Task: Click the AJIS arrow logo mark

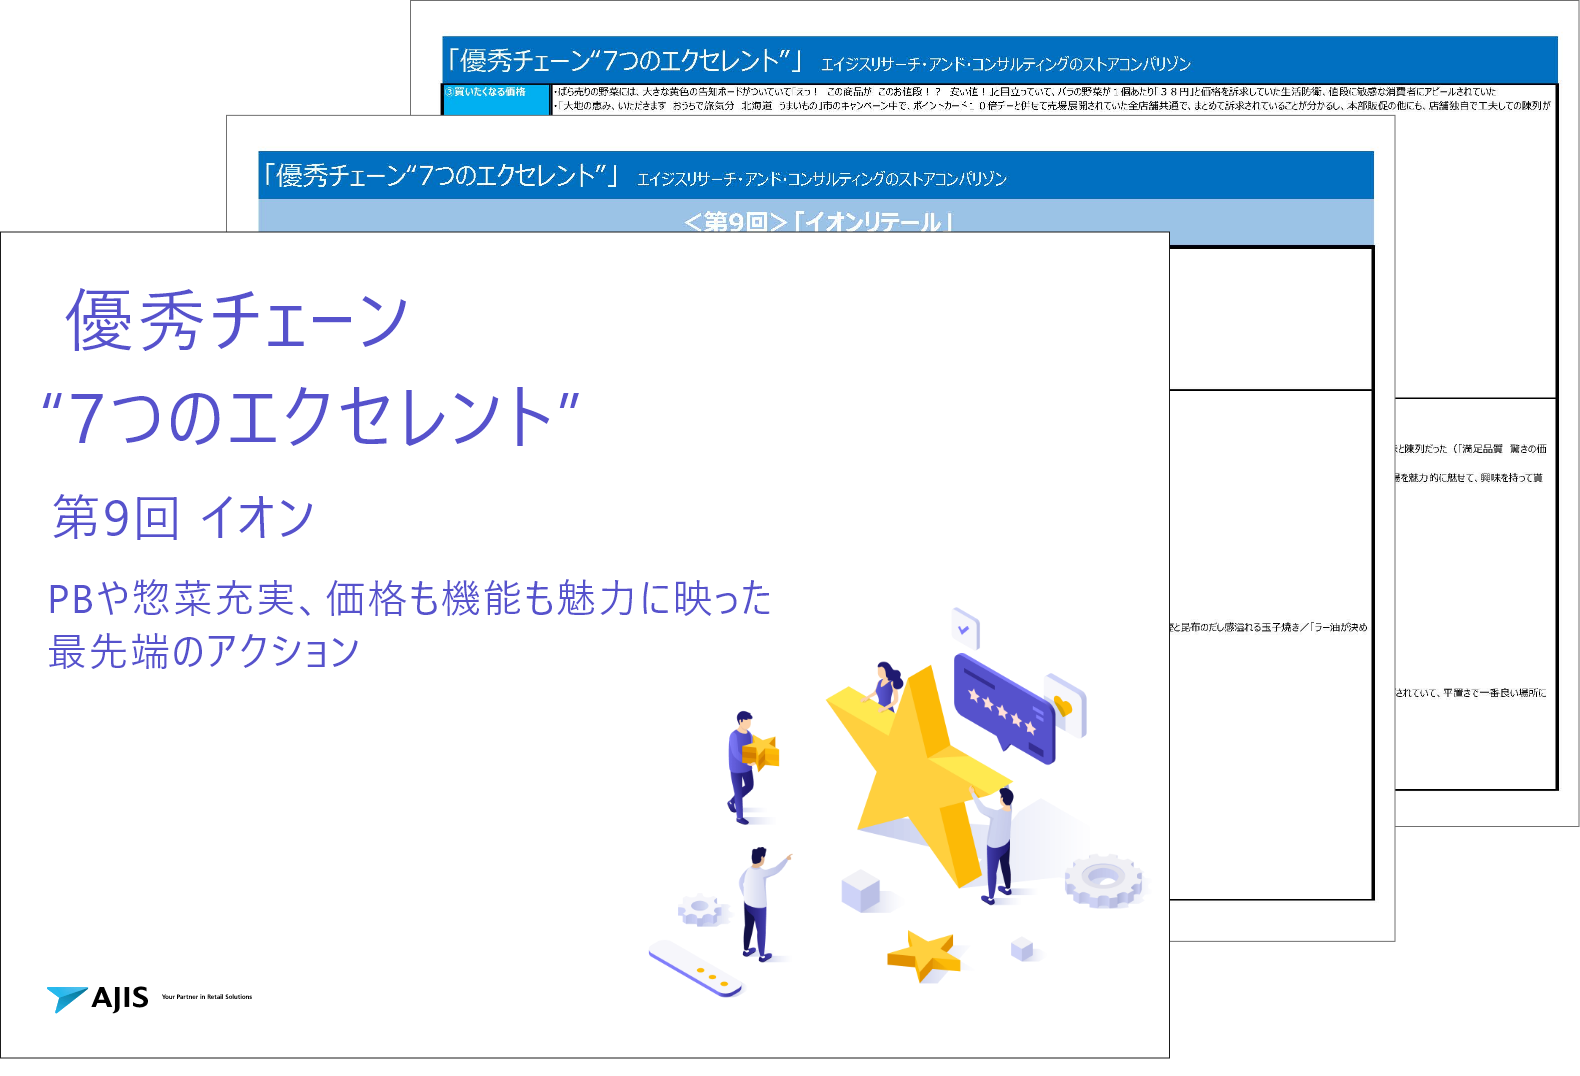Action: (67, 998)
